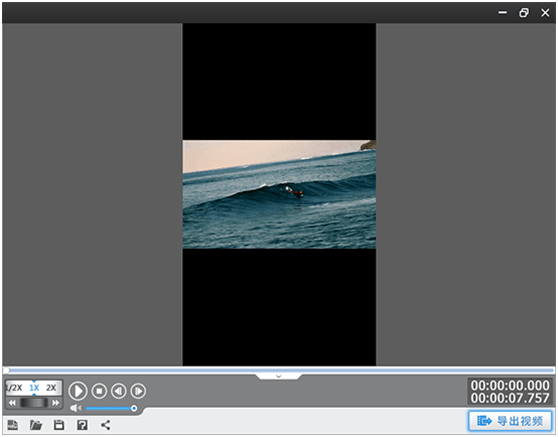This screenshot has height=437, width=558.
Task: Collapse the control panel with chevron
Action: [279, 377]
